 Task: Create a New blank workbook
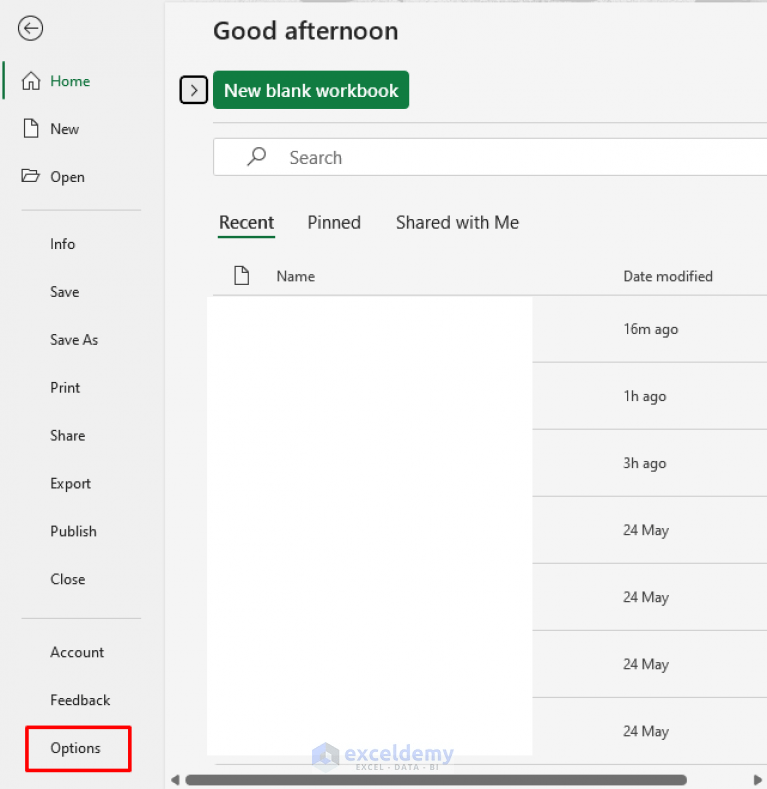[x=311, y=90]
